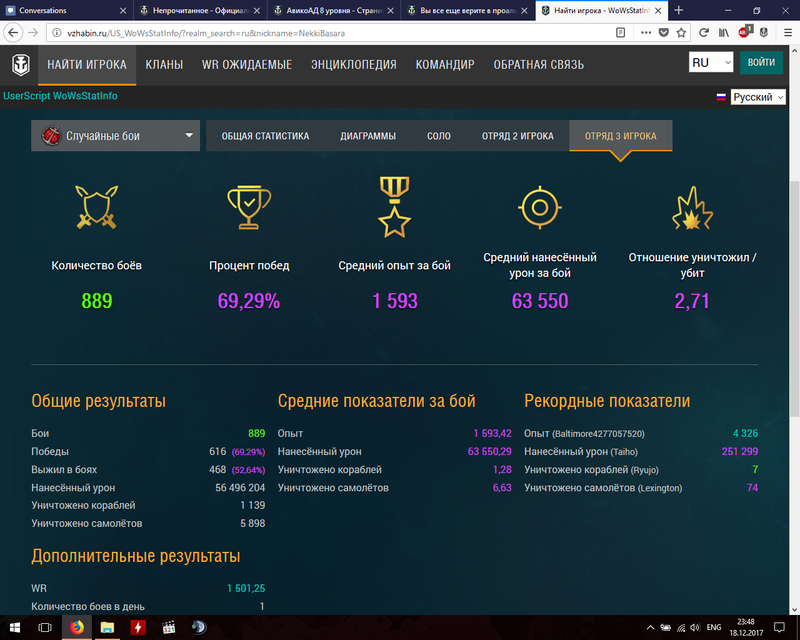800x640 pixels.
Task: Open the clapperboard video app on taskbar
Action: [x=168, y=627]
